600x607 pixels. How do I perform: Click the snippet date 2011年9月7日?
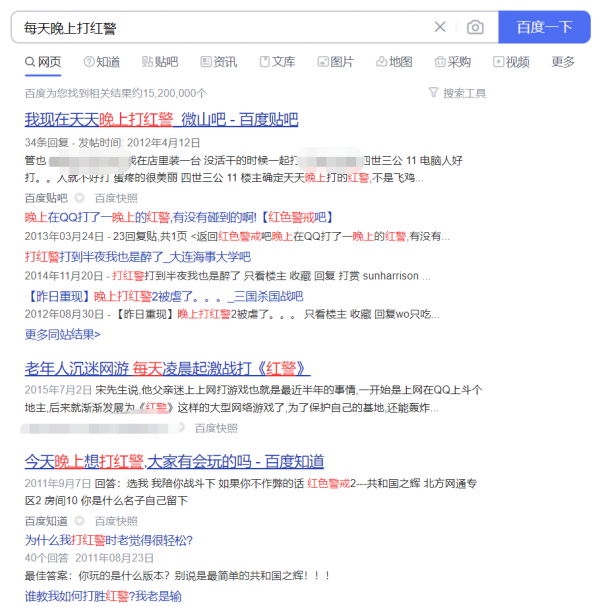(58, 484)
